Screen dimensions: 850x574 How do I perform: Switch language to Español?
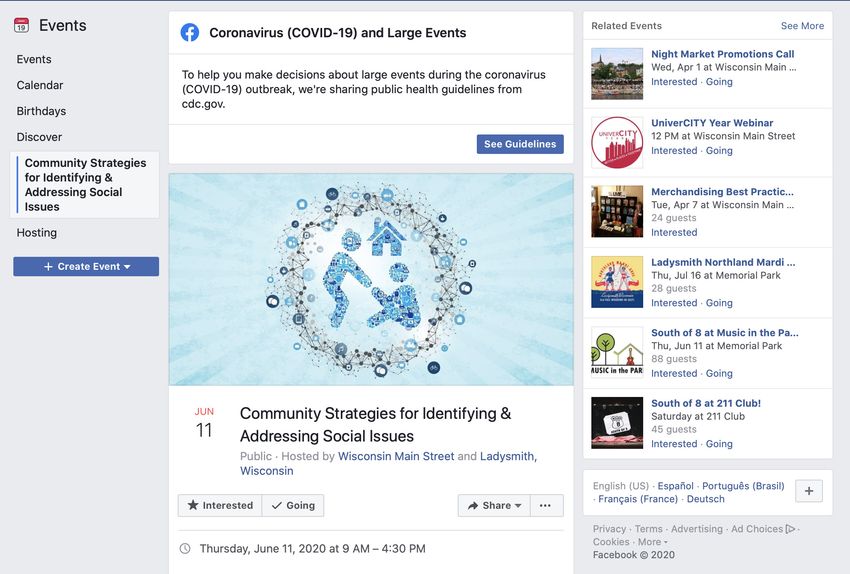pyautogui.click(x=675, y=486)
